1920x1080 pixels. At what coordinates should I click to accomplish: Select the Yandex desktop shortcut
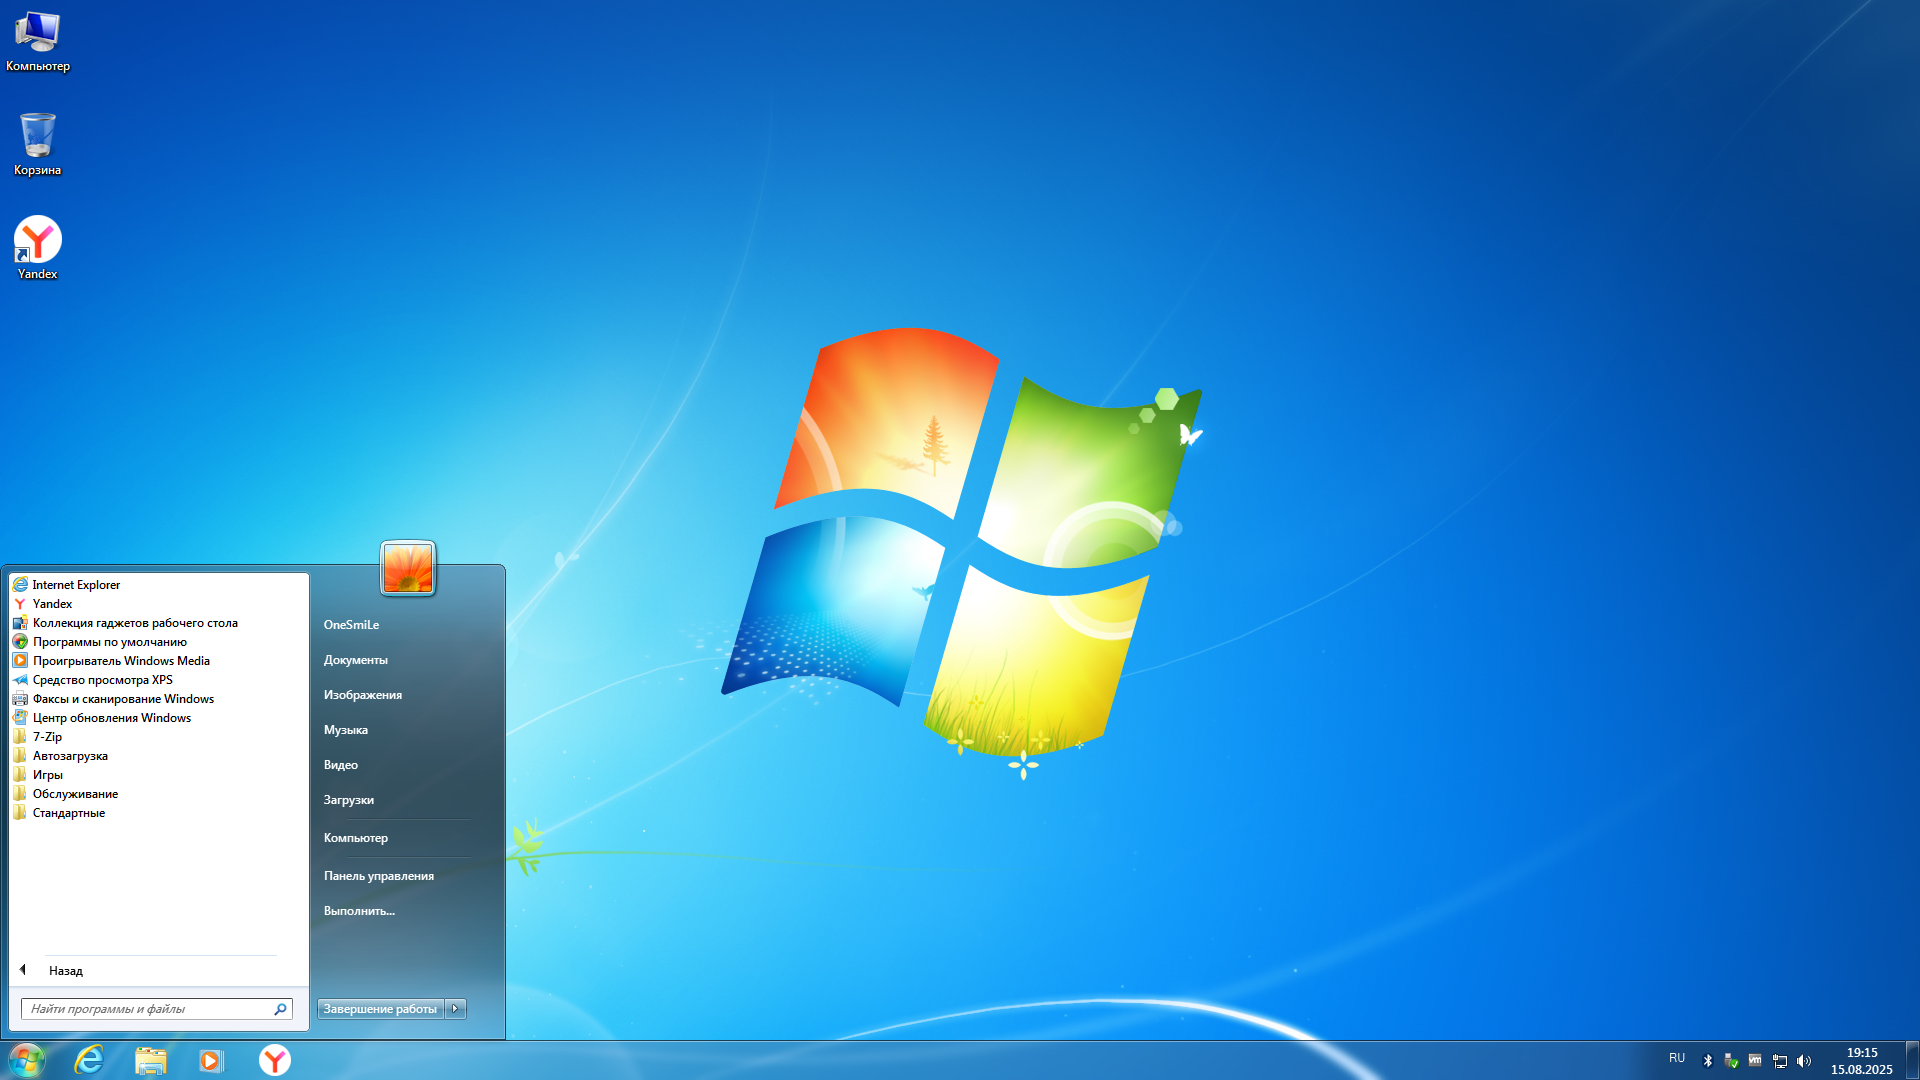[38, 248]
